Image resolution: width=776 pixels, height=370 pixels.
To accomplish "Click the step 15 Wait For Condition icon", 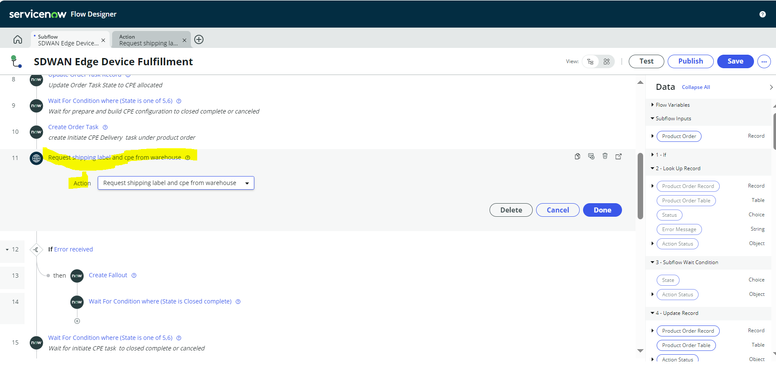I will coord(36,342).
